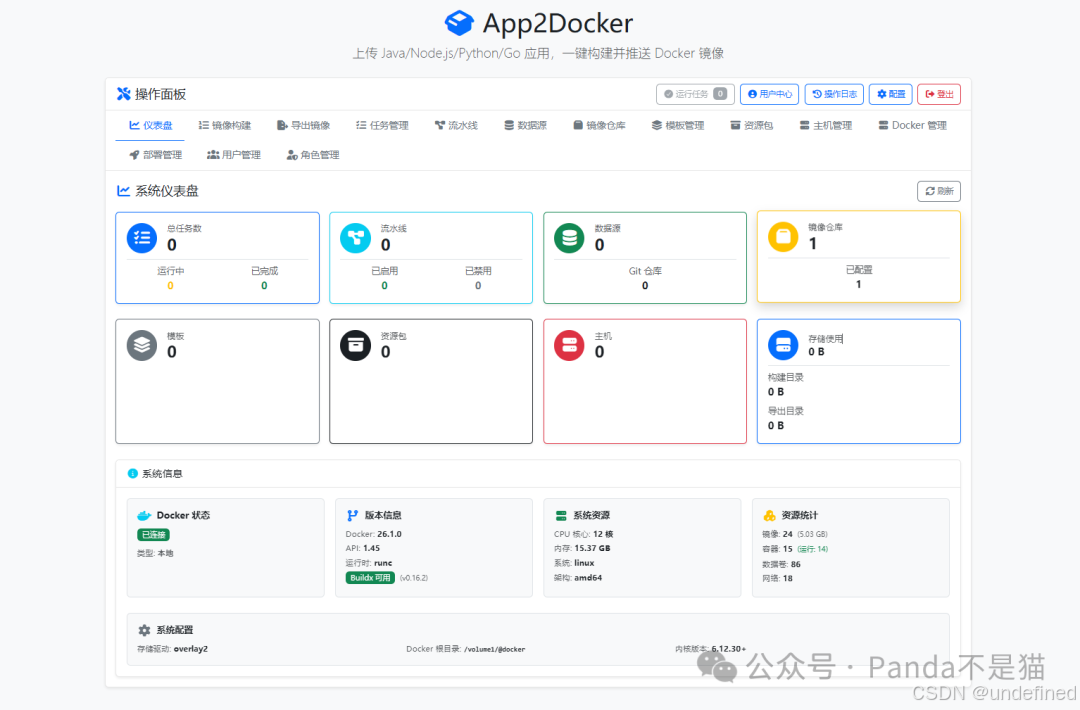1080x710 pixels.
Task: Click the Git 仓库 label
Action: (x=645, y=271)
